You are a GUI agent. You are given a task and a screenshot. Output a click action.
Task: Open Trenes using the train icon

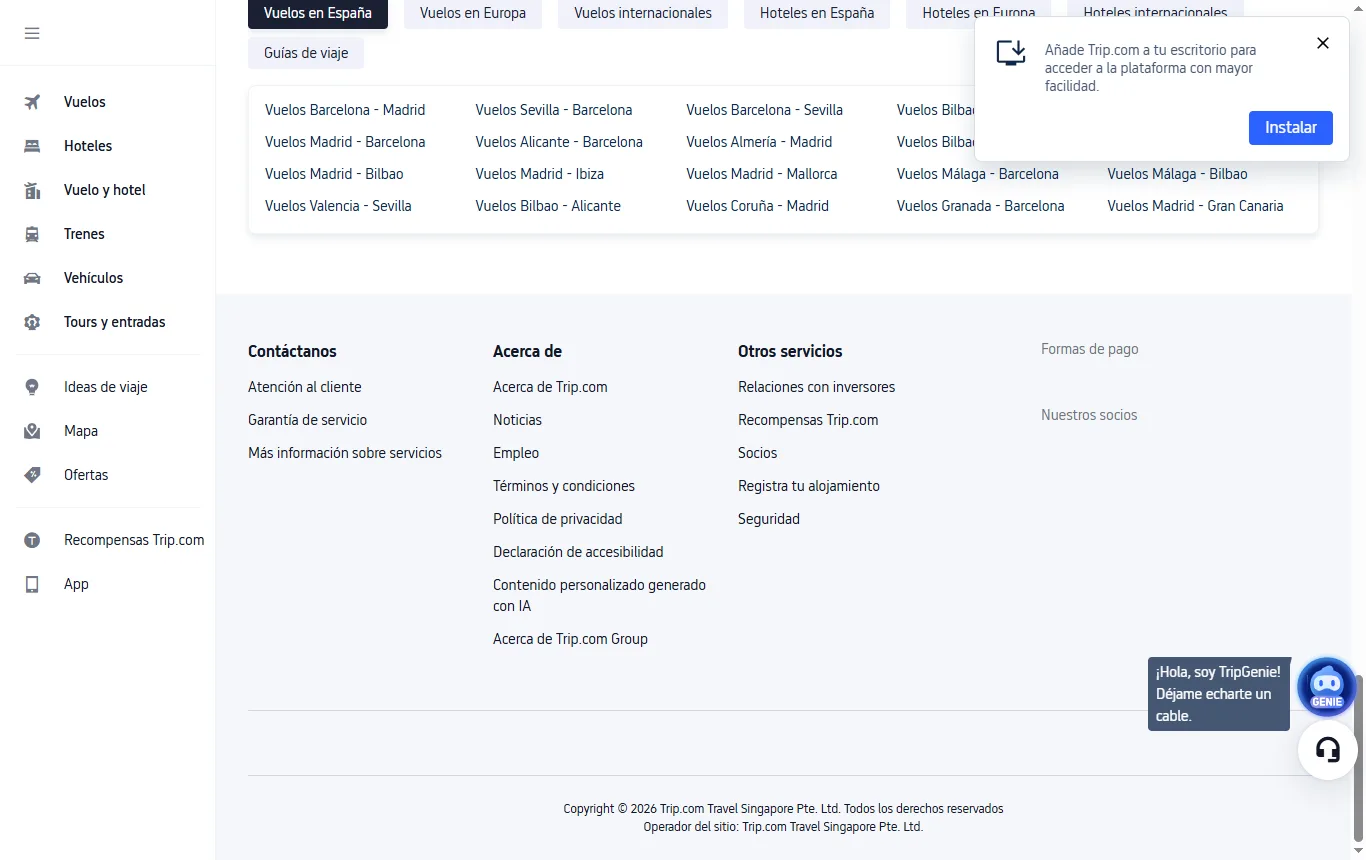(32, 234)
